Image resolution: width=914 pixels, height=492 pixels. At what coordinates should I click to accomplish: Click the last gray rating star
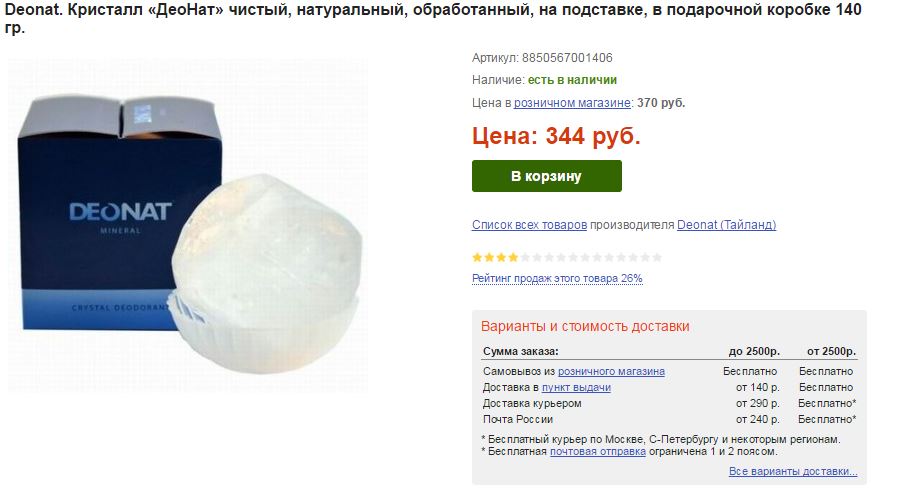(657, 257)
